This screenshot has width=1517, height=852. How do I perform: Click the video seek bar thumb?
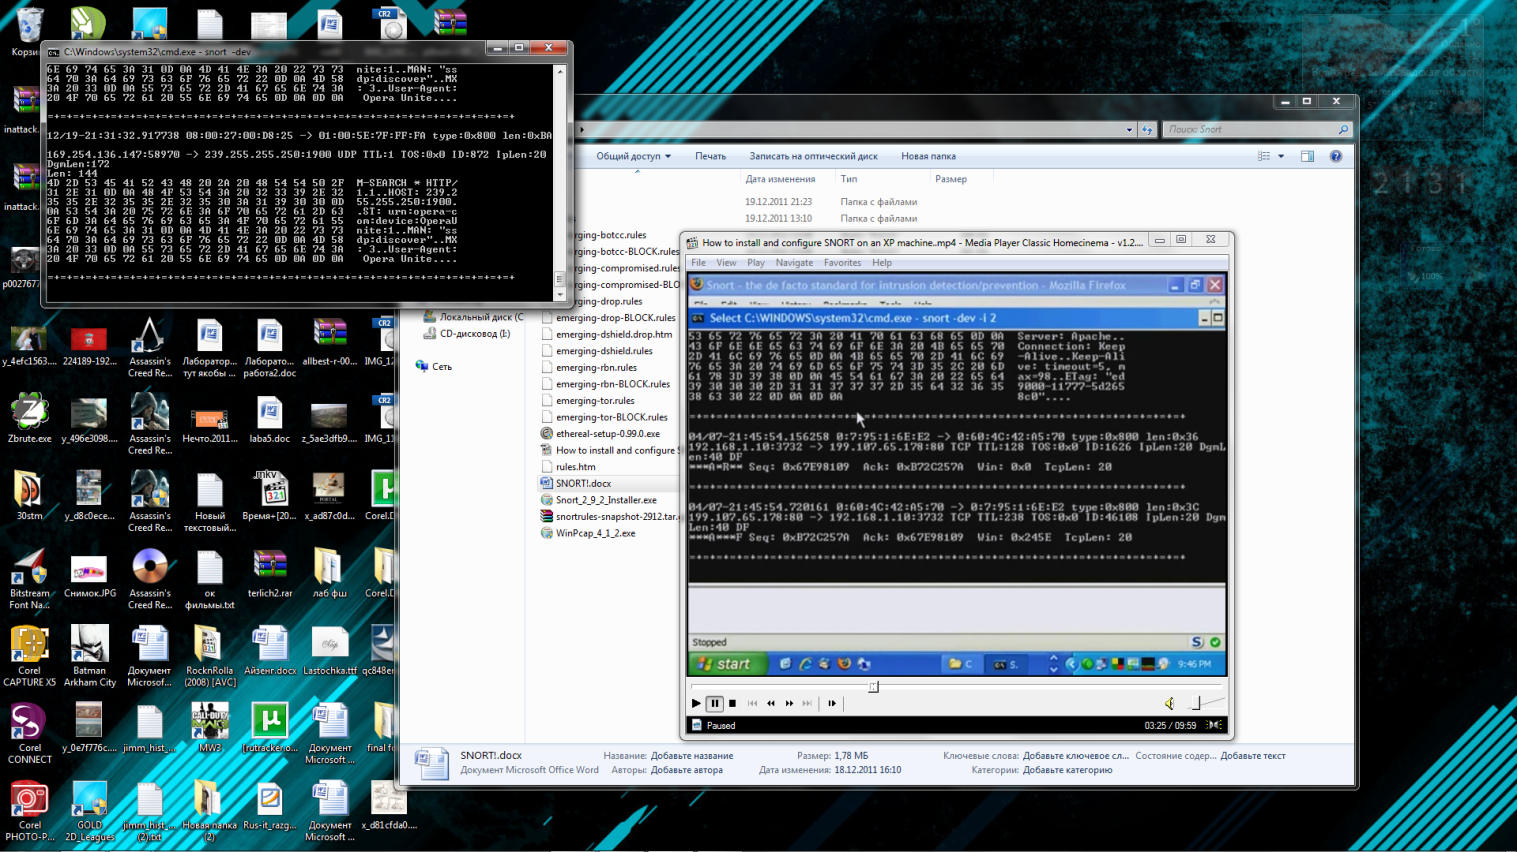(873, 686)
